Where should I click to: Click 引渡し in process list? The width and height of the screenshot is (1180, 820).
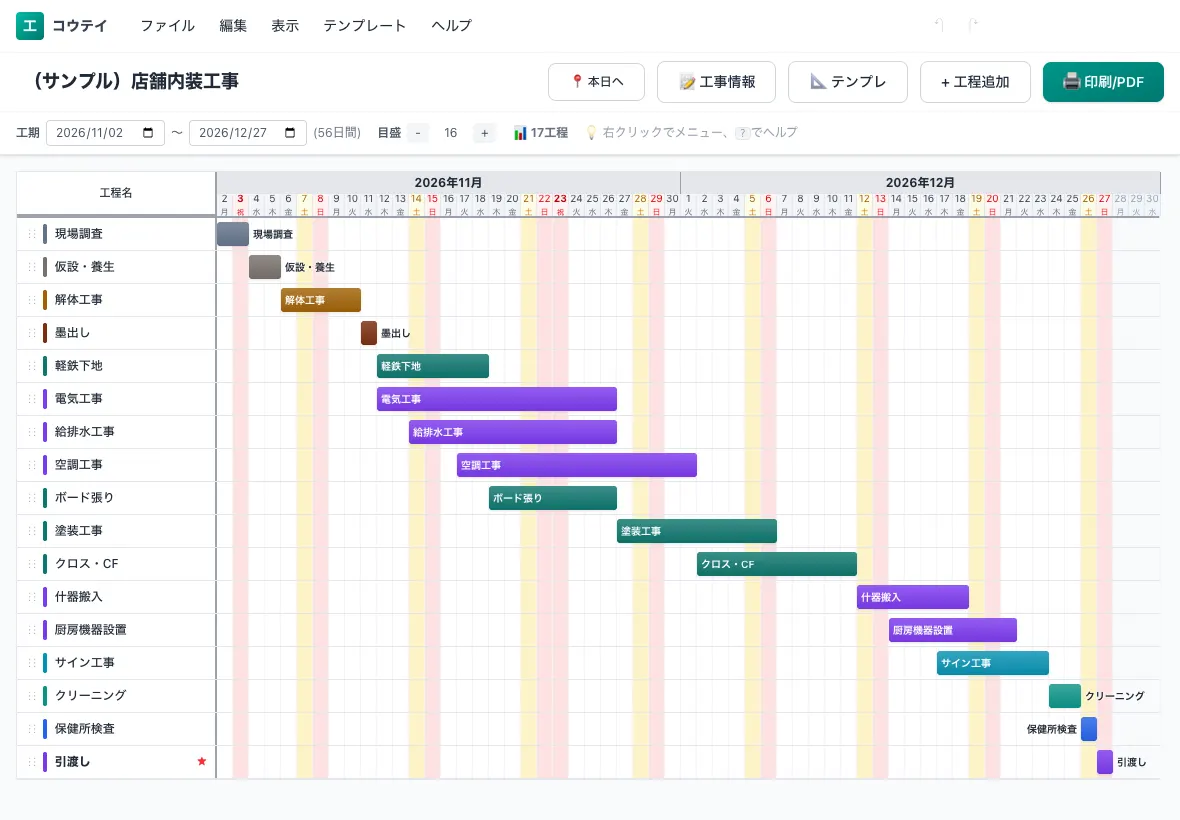[x=72, y=762]
